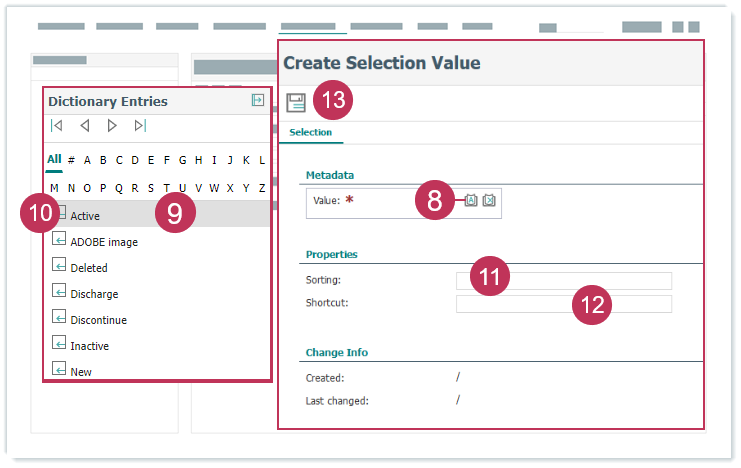Screen dimensions: 741x468
Task: Jump to last page of dictionary entries
Action: [x=140, y=126]
